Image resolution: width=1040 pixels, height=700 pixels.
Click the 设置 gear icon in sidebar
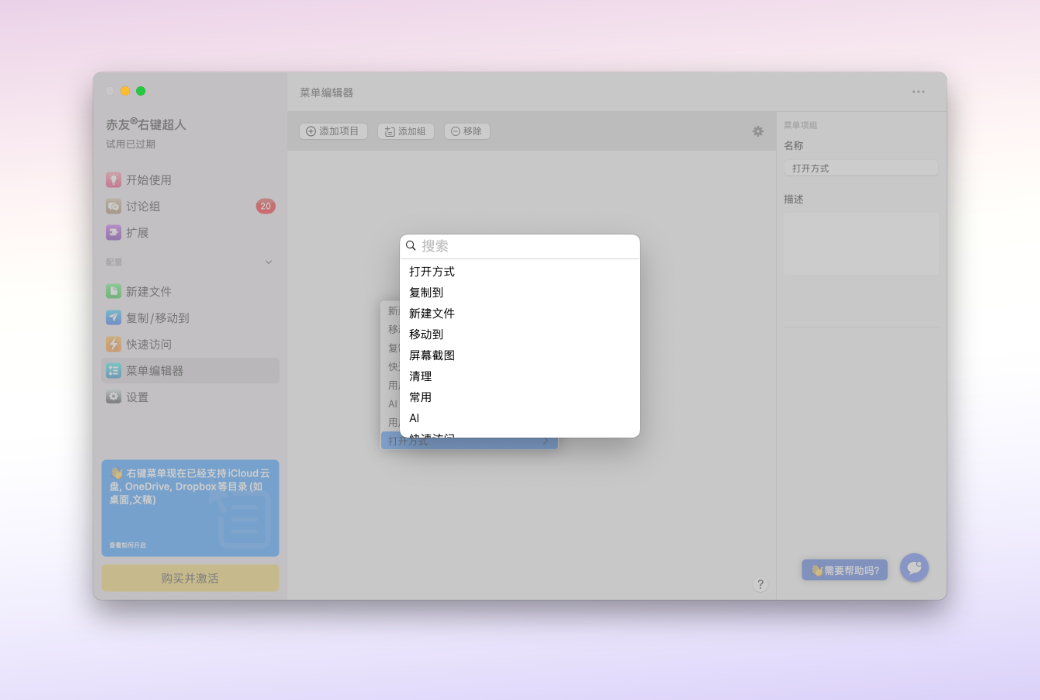coord(113,397)
